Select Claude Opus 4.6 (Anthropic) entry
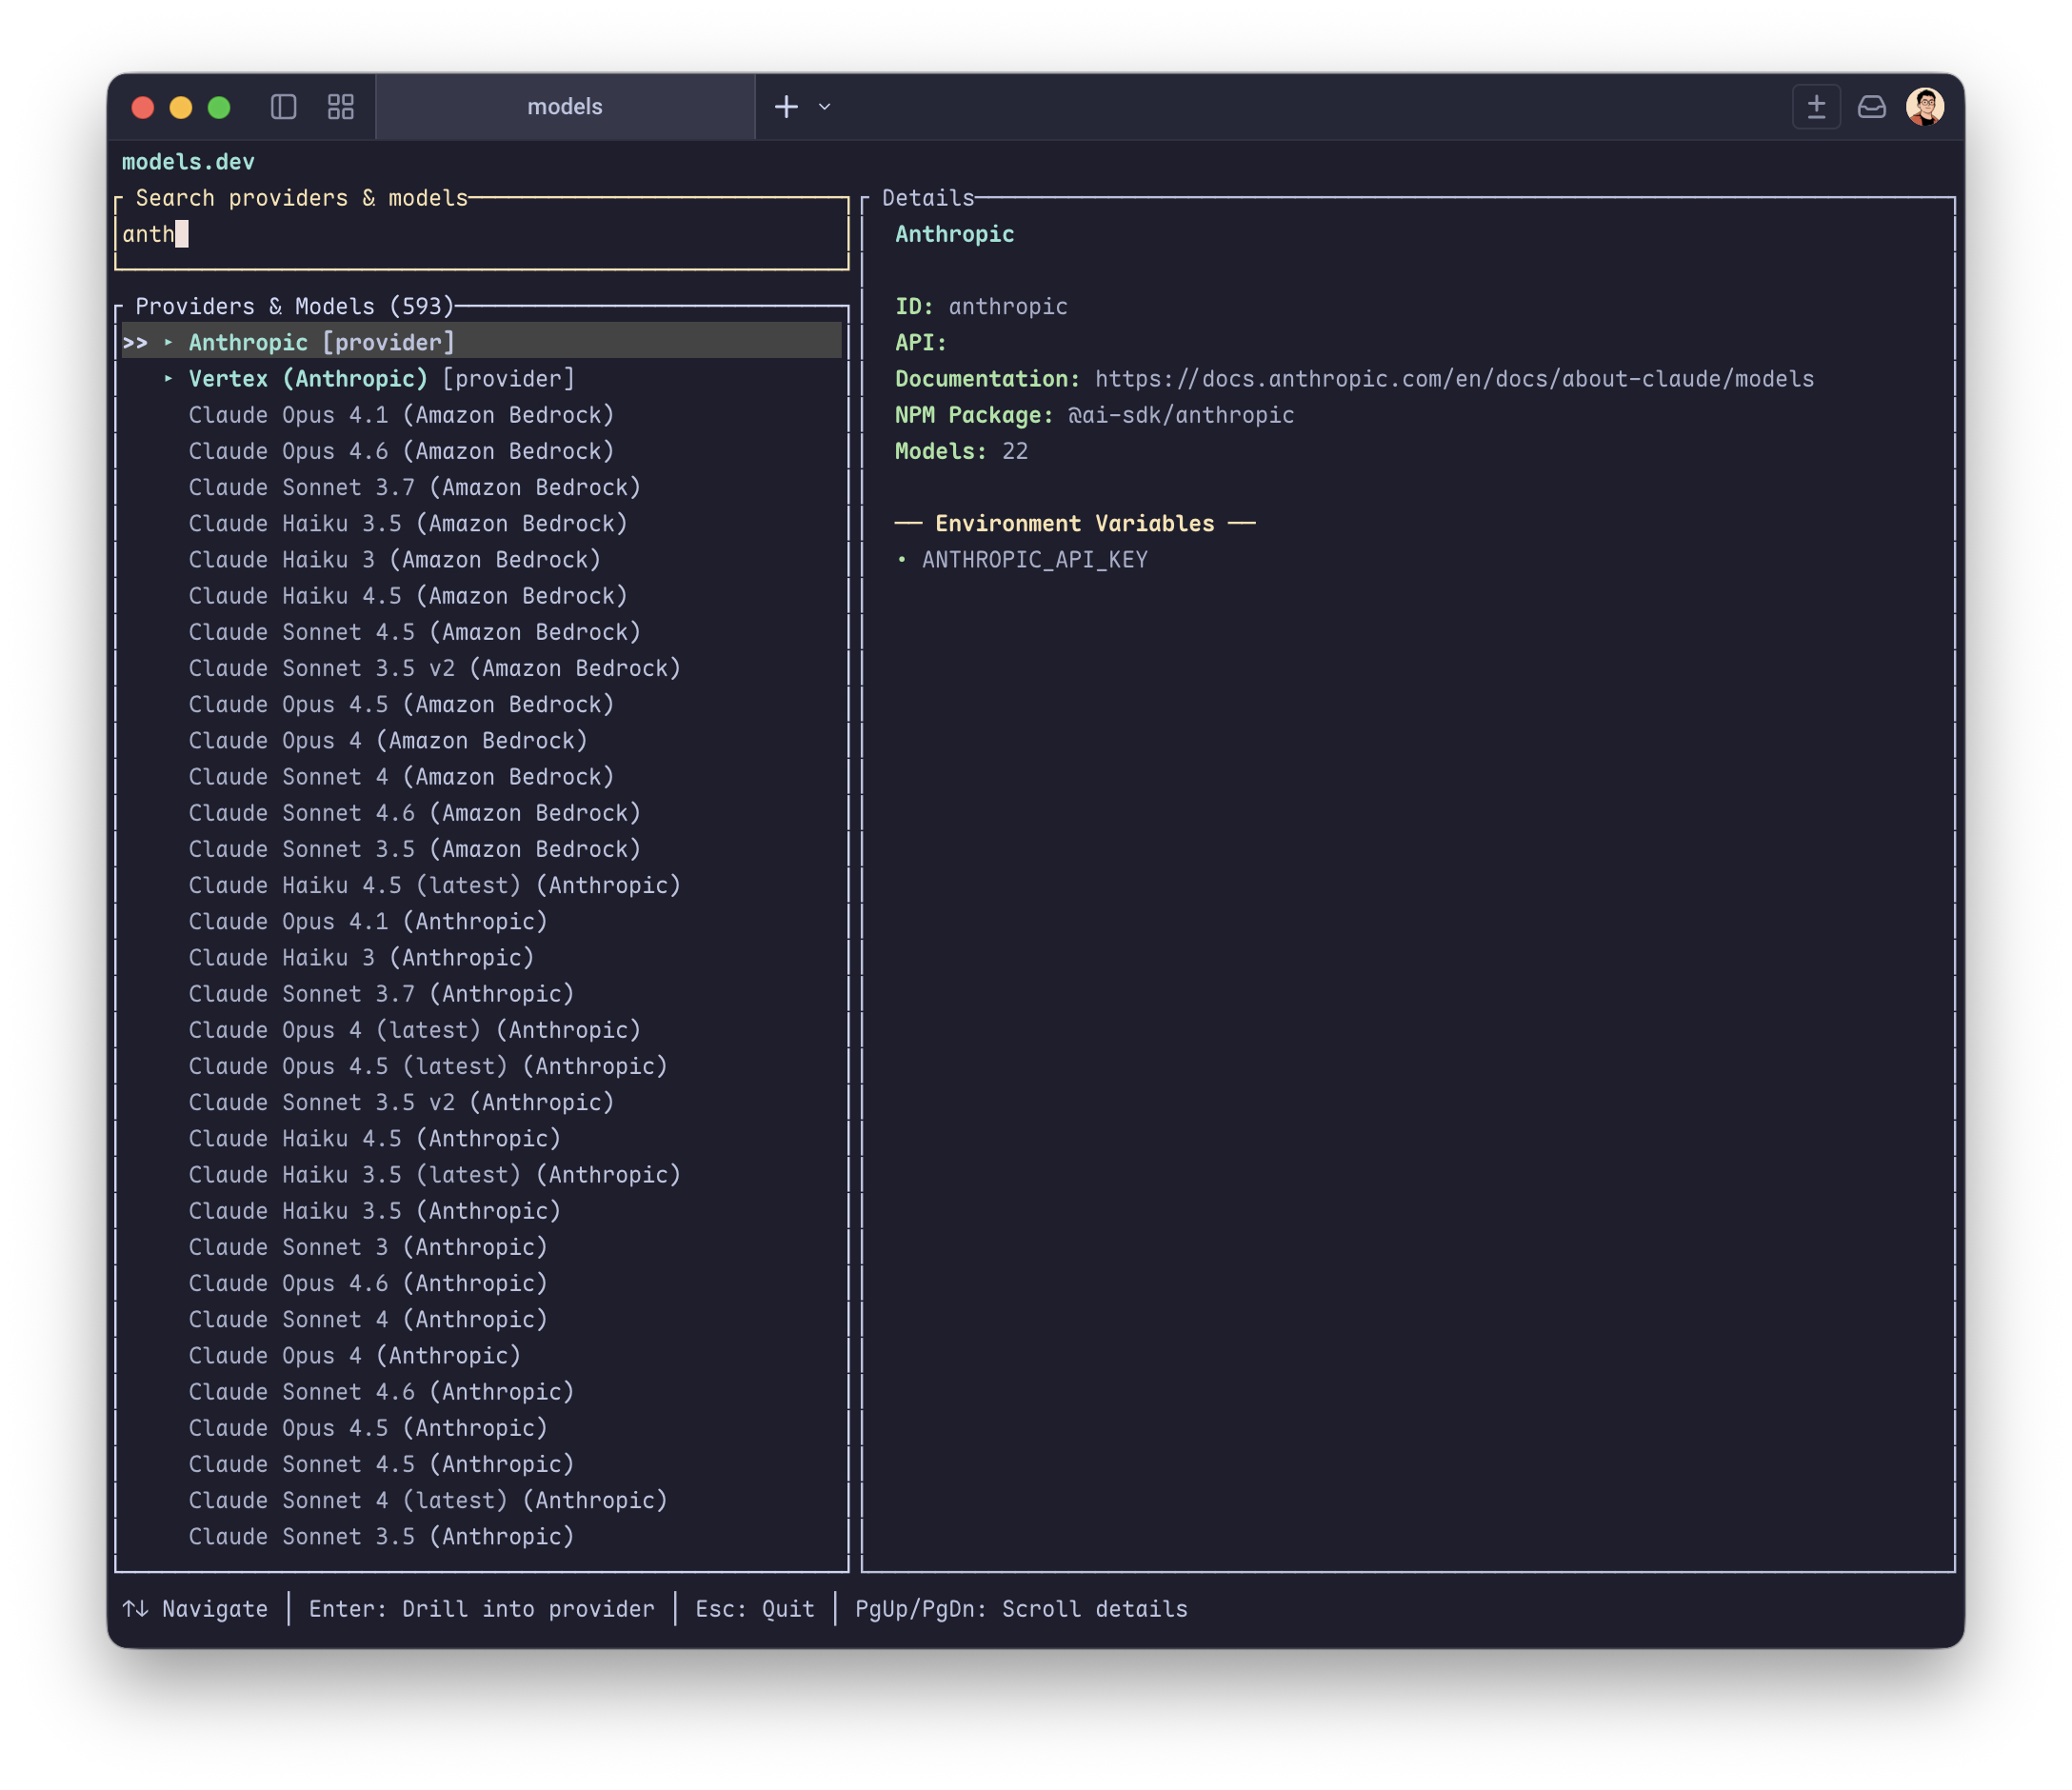The width and height of the screenshot is (2072, 1790). click(368, 1283)
